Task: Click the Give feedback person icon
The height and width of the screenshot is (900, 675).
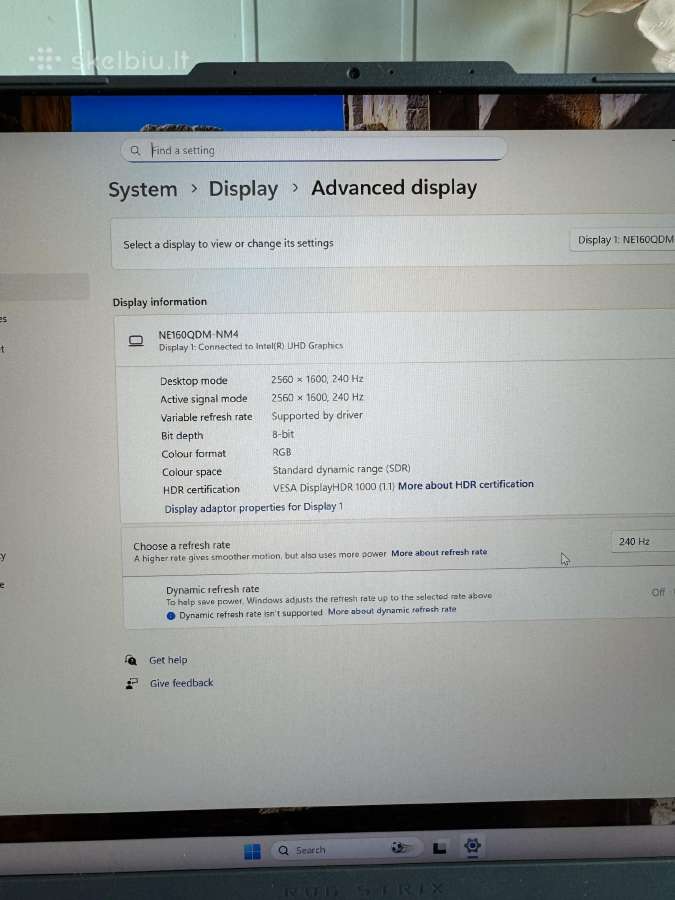Action: (131, 683)
